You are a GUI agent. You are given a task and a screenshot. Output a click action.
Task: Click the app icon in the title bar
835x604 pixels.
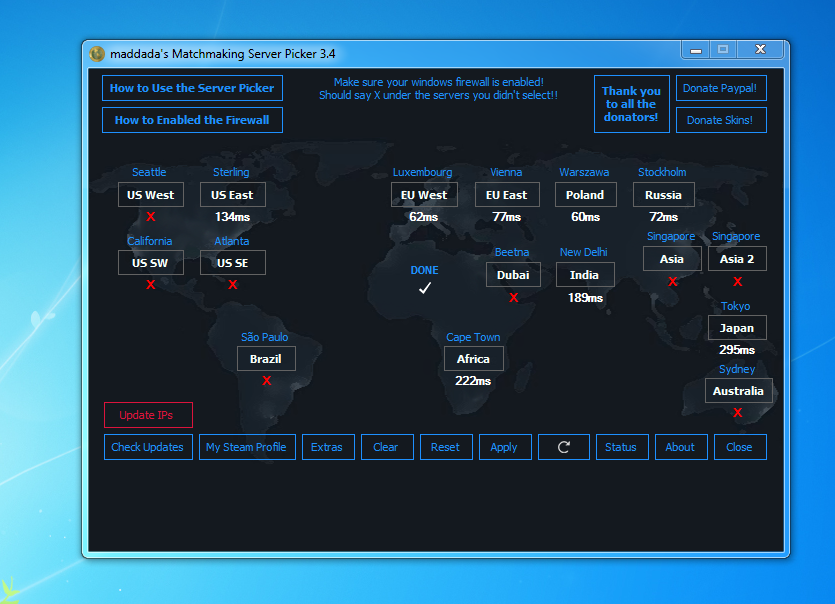pos(97,53)
